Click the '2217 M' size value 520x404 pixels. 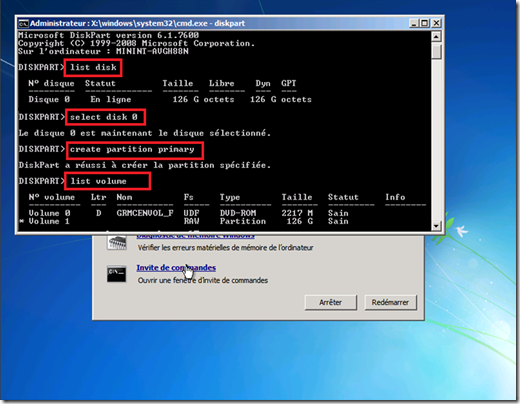297,213
